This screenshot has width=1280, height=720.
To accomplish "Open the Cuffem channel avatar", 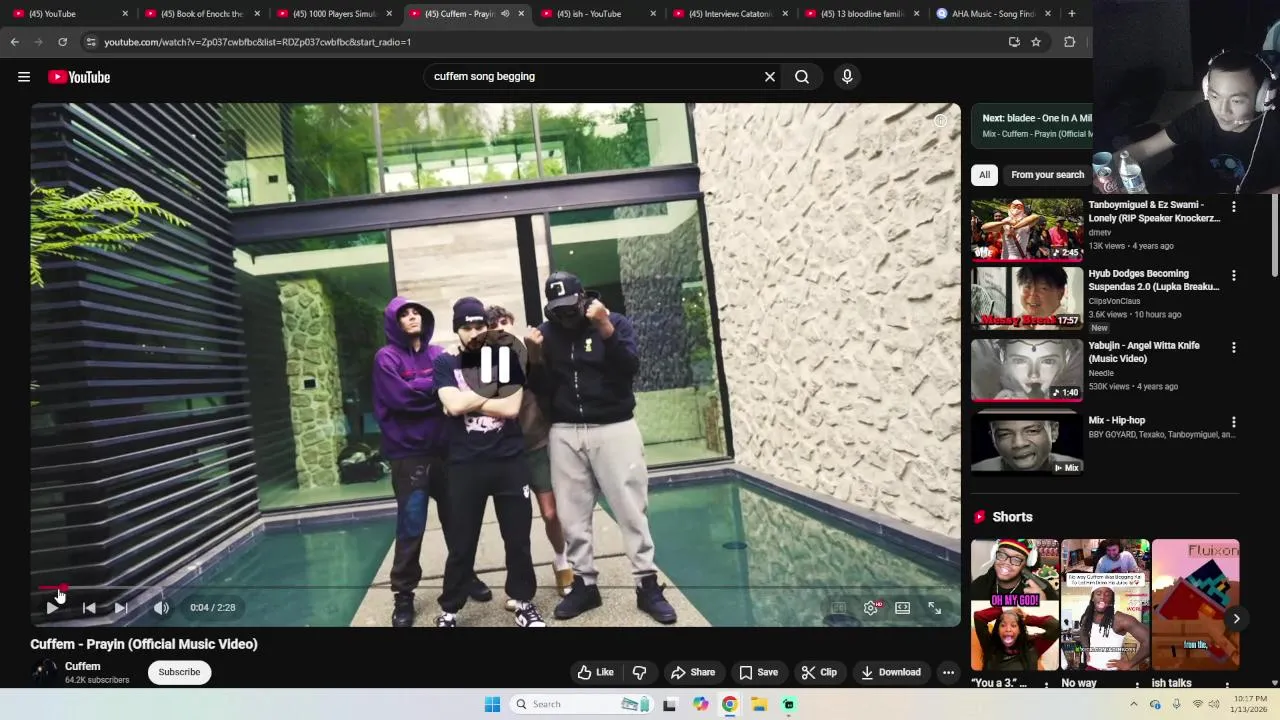I will [x=43, y=672].
